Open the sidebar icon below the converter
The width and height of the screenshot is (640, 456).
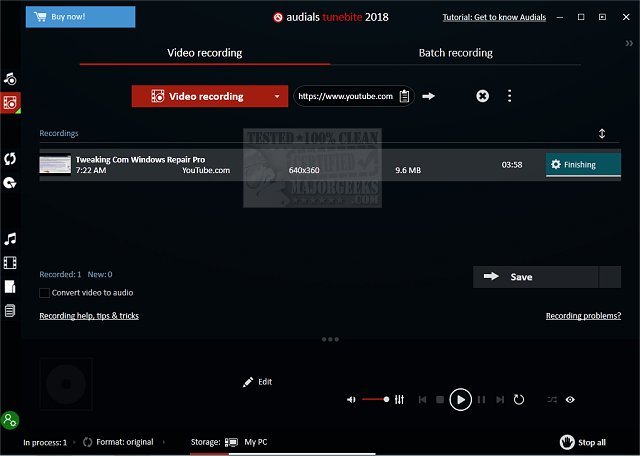point(10,182)
